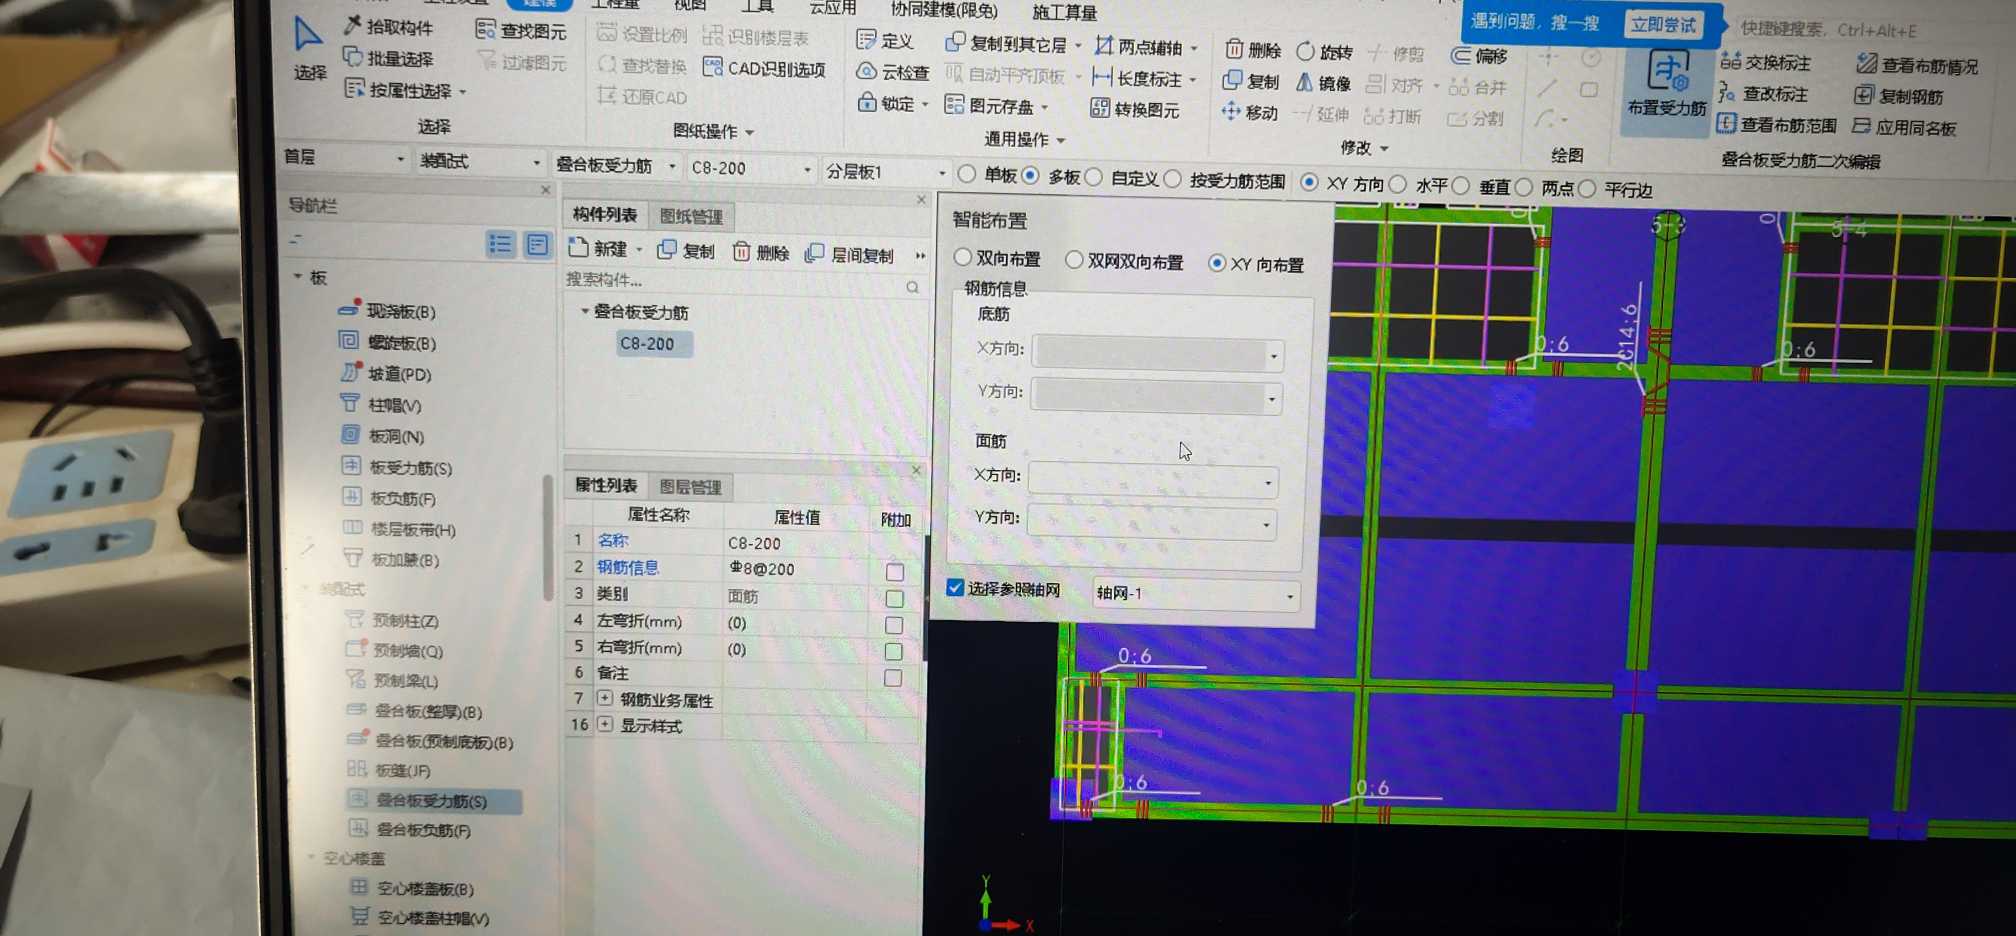Switch to the 图纸管理 tab

pos(691,216)
